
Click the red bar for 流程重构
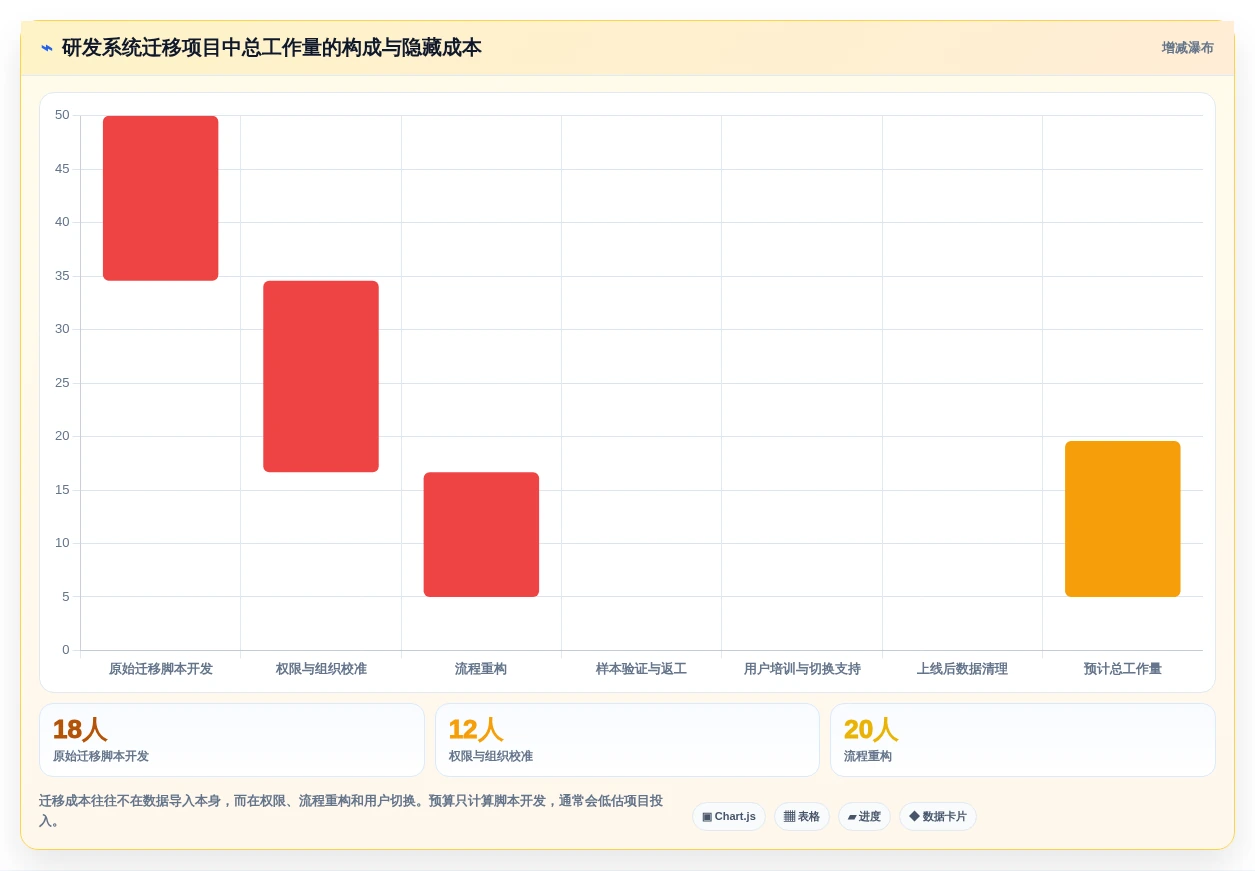[x=481, y=534]
